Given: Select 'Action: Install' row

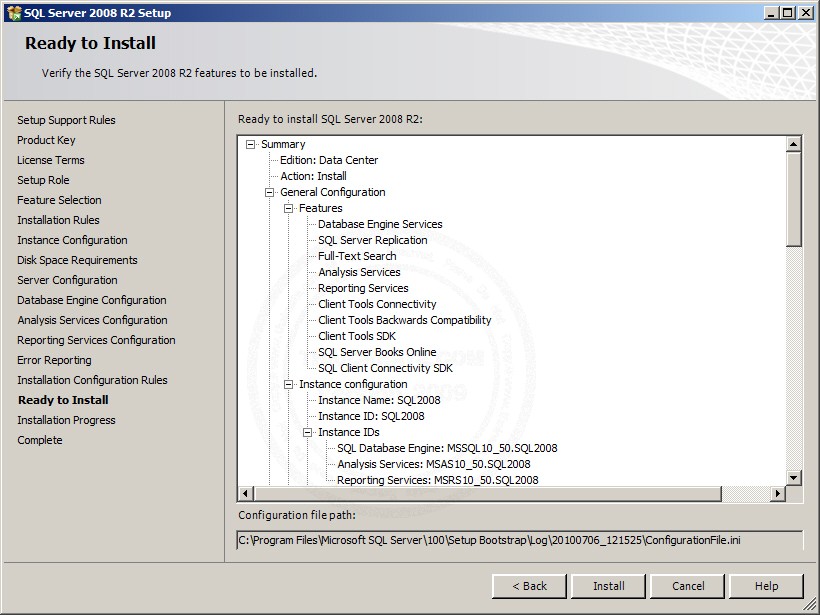Looking at the screenshot, I should tap(313, 176).
